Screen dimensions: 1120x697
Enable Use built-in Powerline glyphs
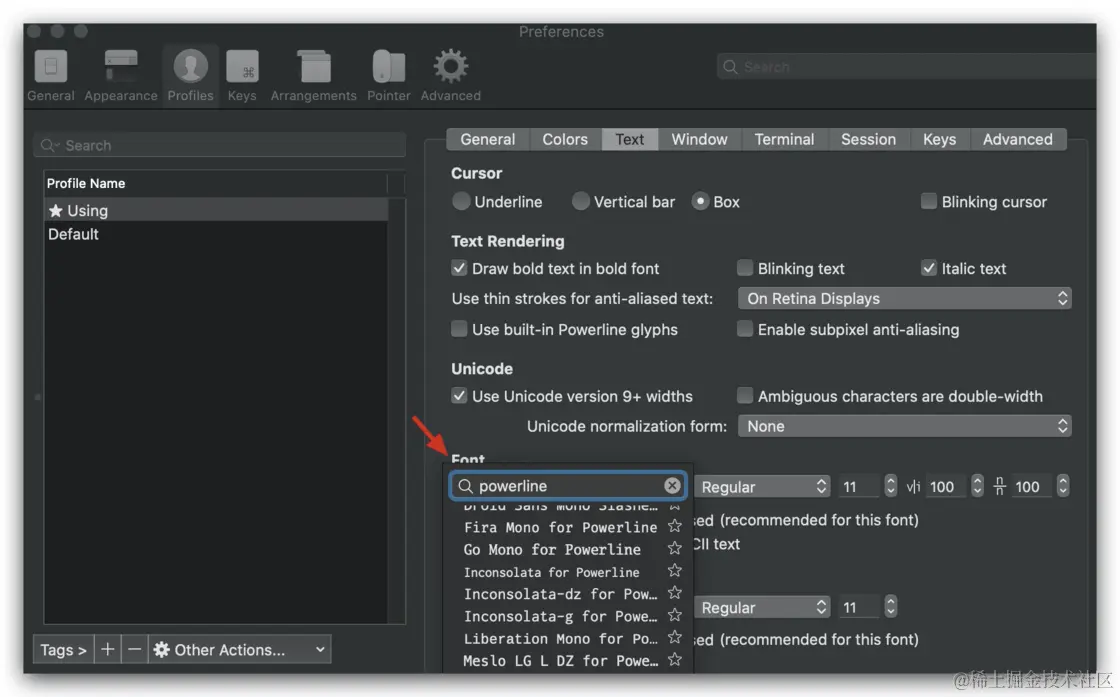(x=459, y=329)
